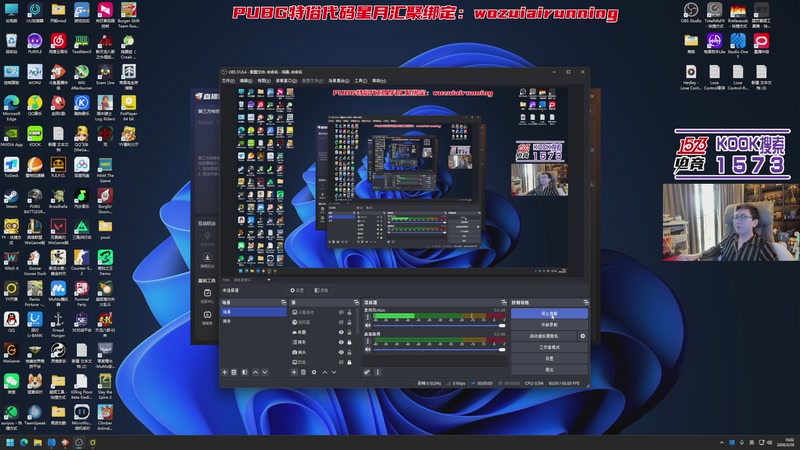This screenshot has width=800, height=450.
Task: Open the NVIDIA App desktop shortcut
Action: tap(11, 137)
